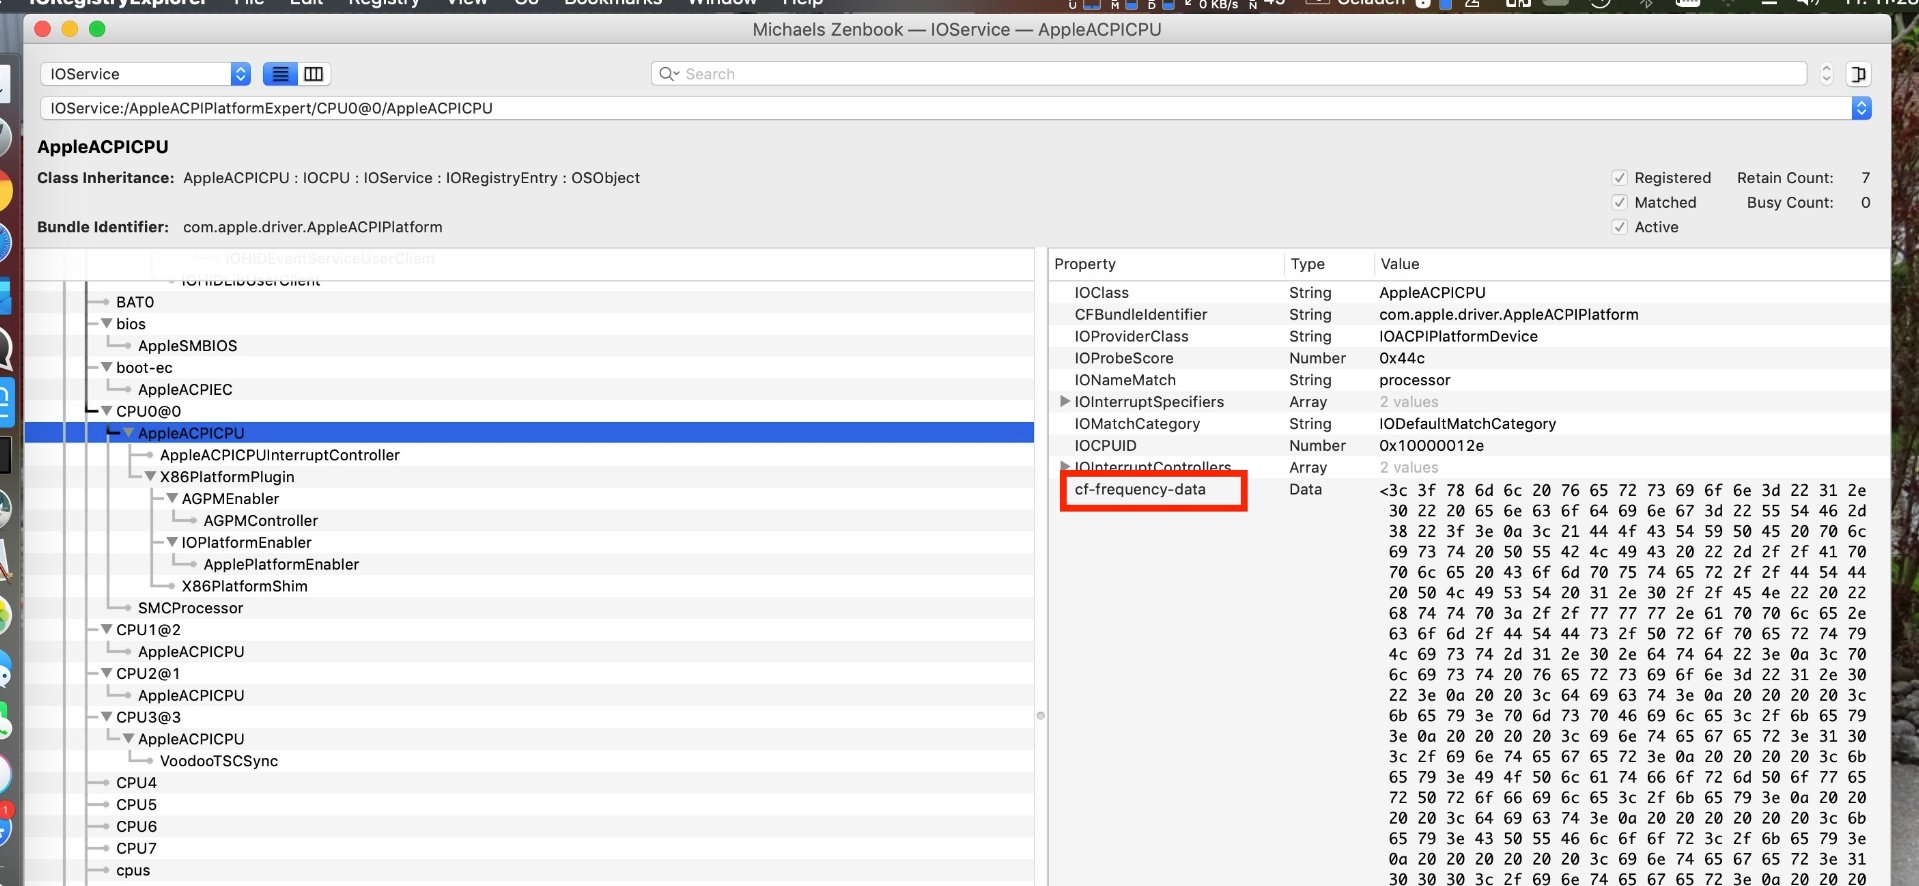
Task: Select the CPU7 tree entry
Action: point(136,849)
